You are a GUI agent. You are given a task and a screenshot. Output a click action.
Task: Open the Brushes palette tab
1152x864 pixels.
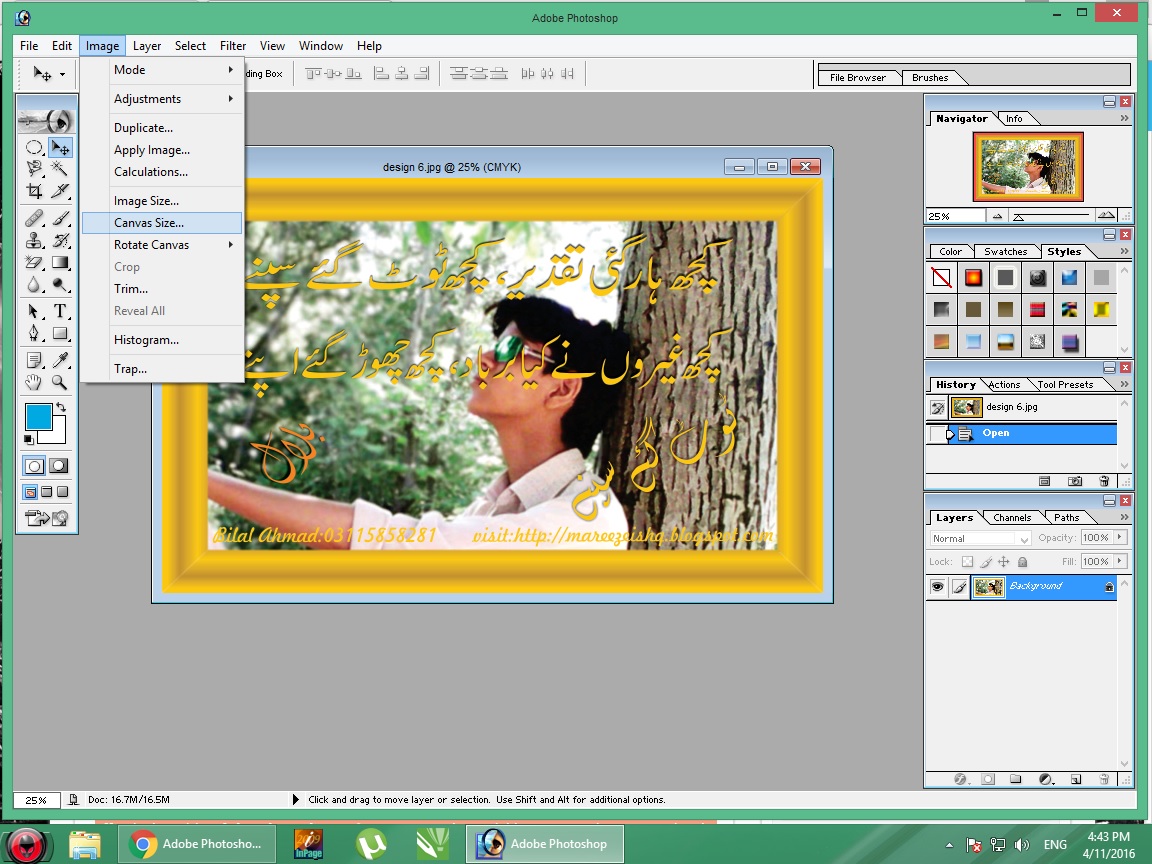(930, 78)
